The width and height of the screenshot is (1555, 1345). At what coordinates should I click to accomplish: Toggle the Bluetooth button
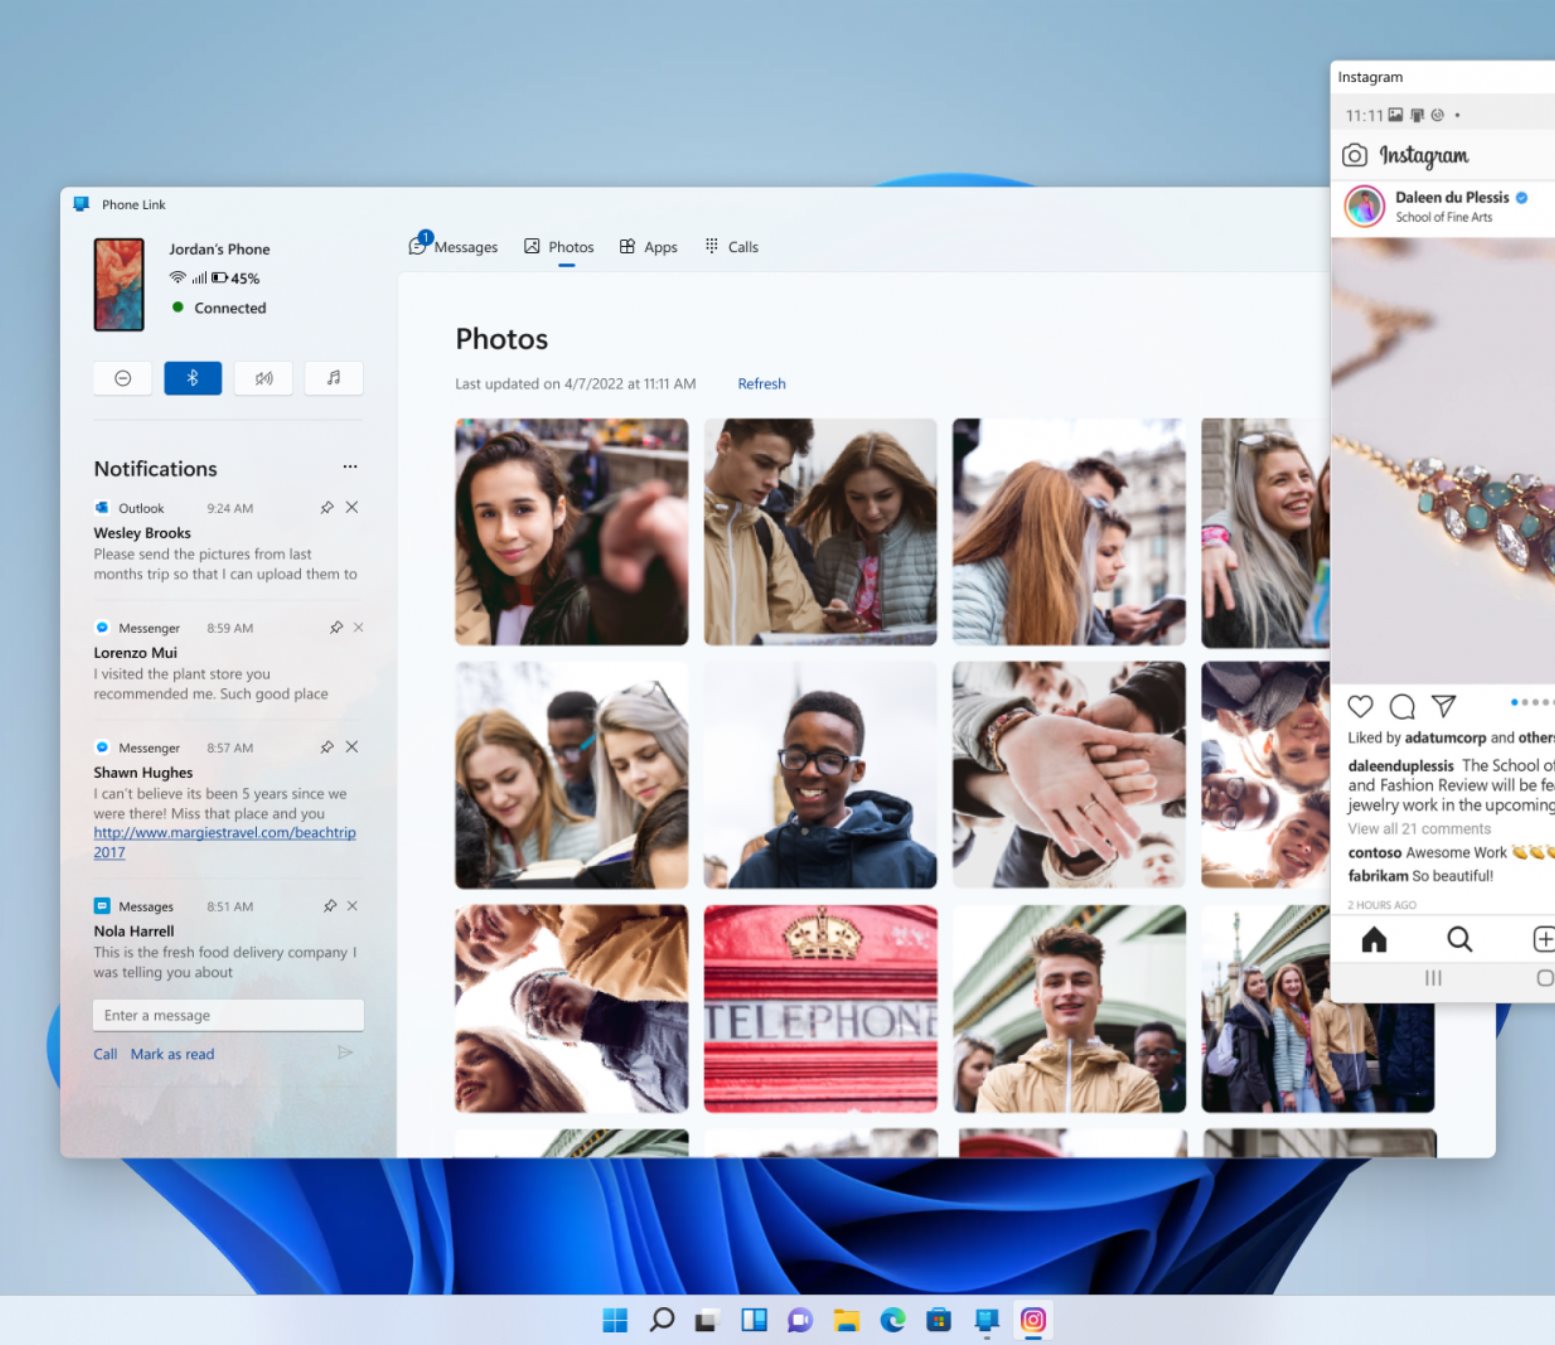tap(193, 378)
